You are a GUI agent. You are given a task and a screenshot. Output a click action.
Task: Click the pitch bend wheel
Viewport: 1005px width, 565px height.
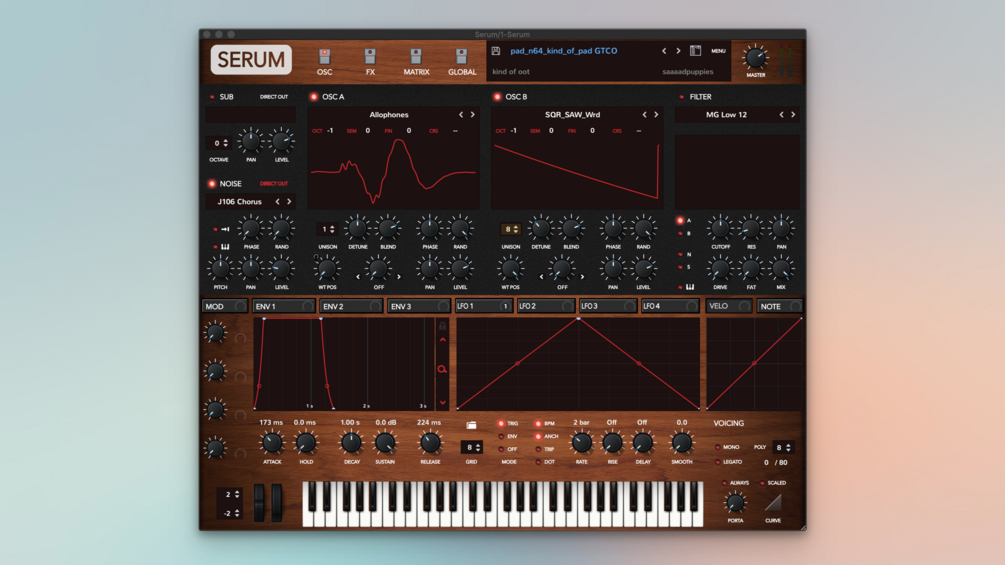(x=259, y=502)
